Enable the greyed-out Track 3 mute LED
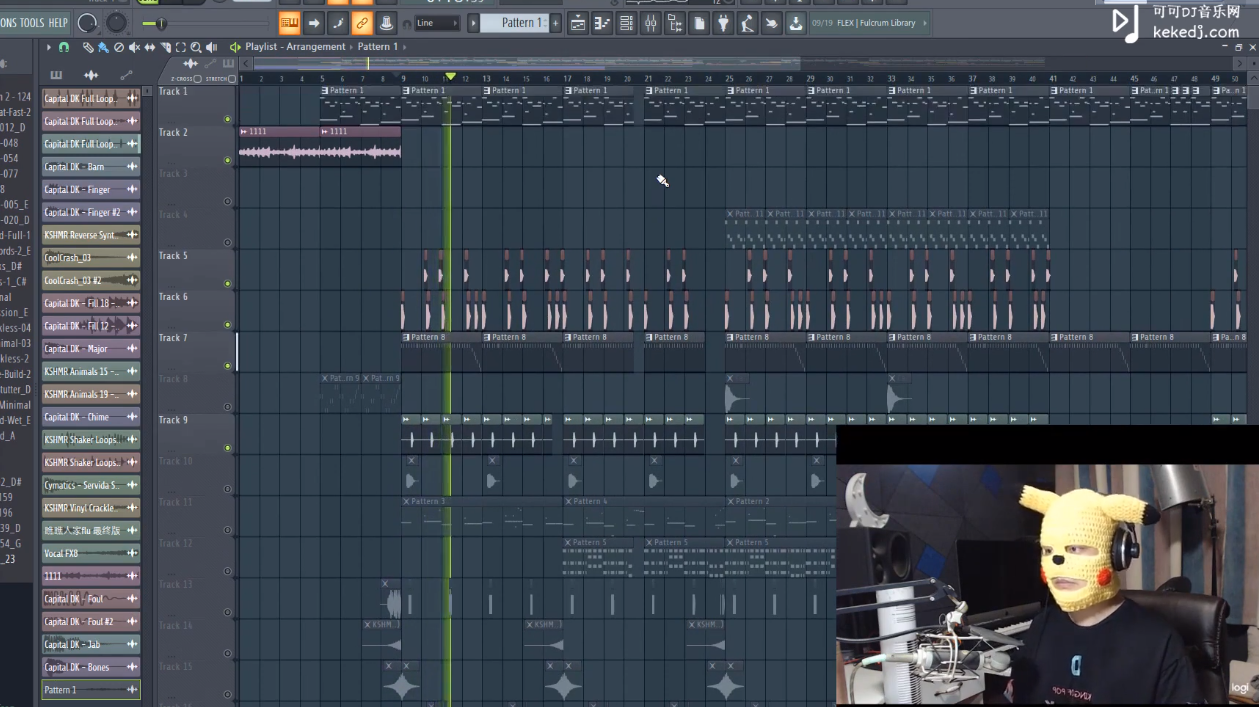 pos(228,201)
